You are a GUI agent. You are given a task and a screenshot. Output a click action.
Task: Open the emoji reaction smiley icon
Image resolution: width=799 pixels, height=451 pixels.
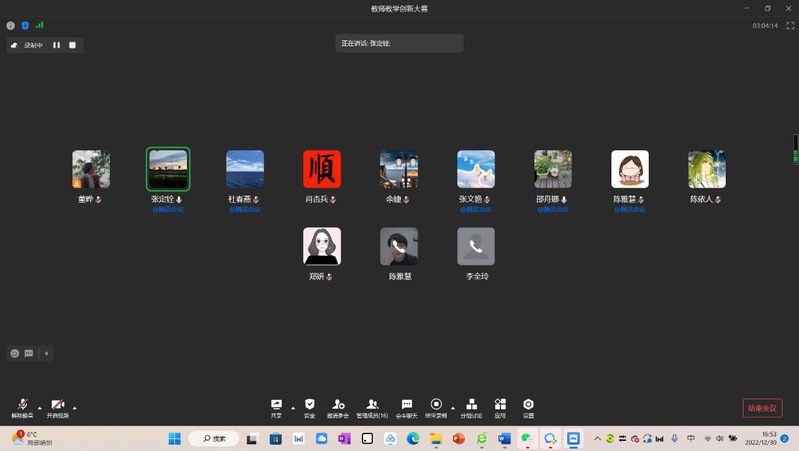coord(15,353)
